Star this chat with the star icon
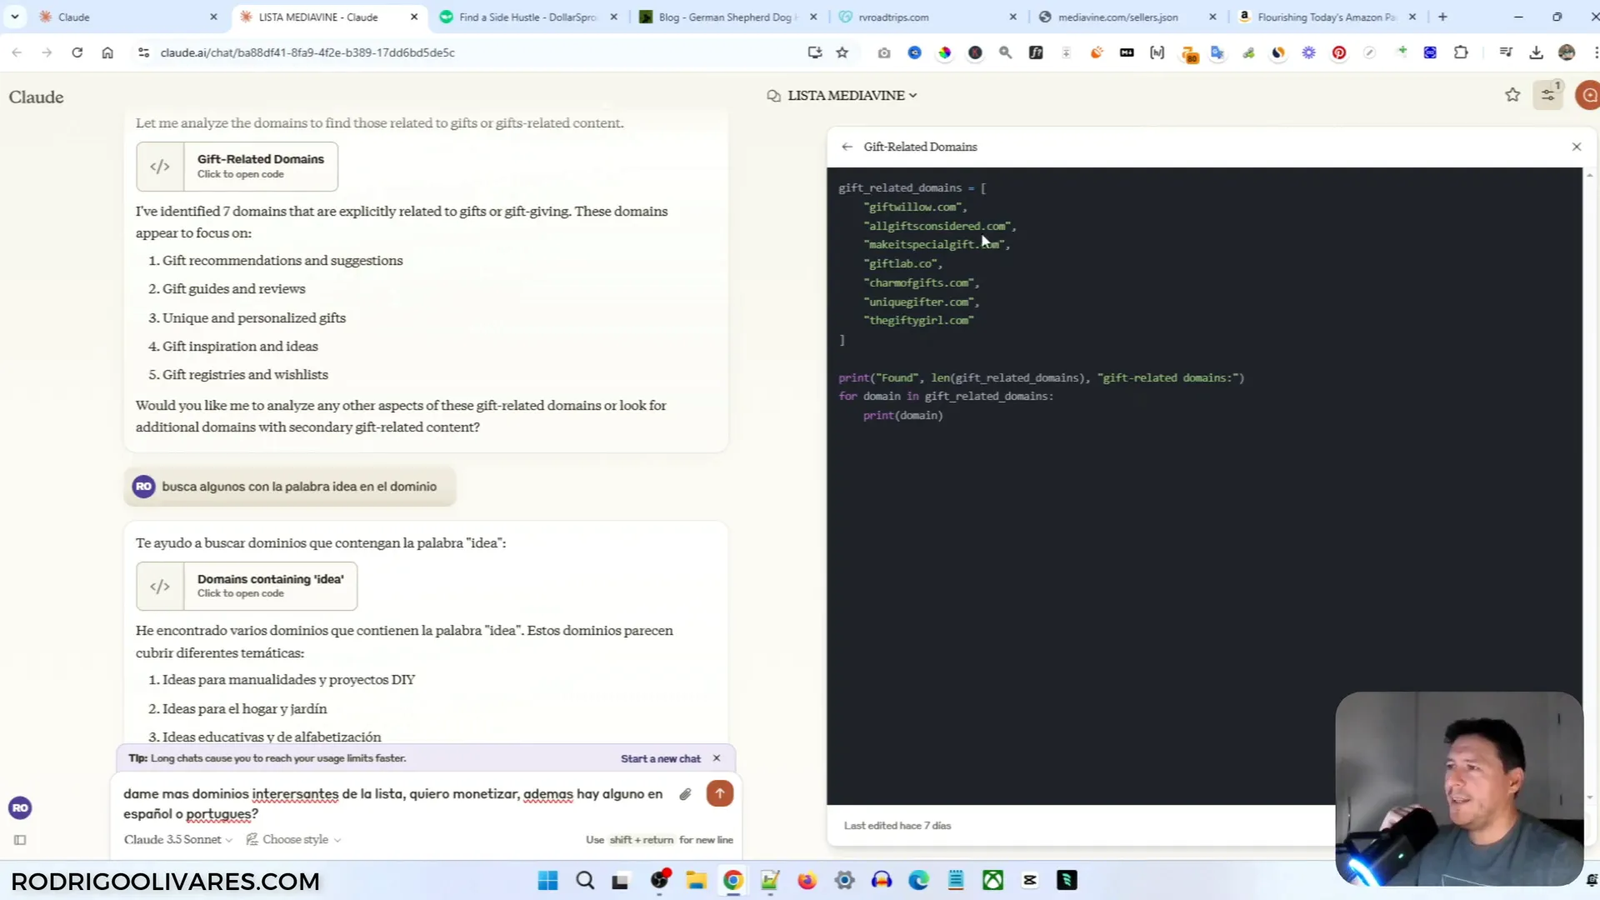1600x900 pixels. click(x=1512, y=95)
